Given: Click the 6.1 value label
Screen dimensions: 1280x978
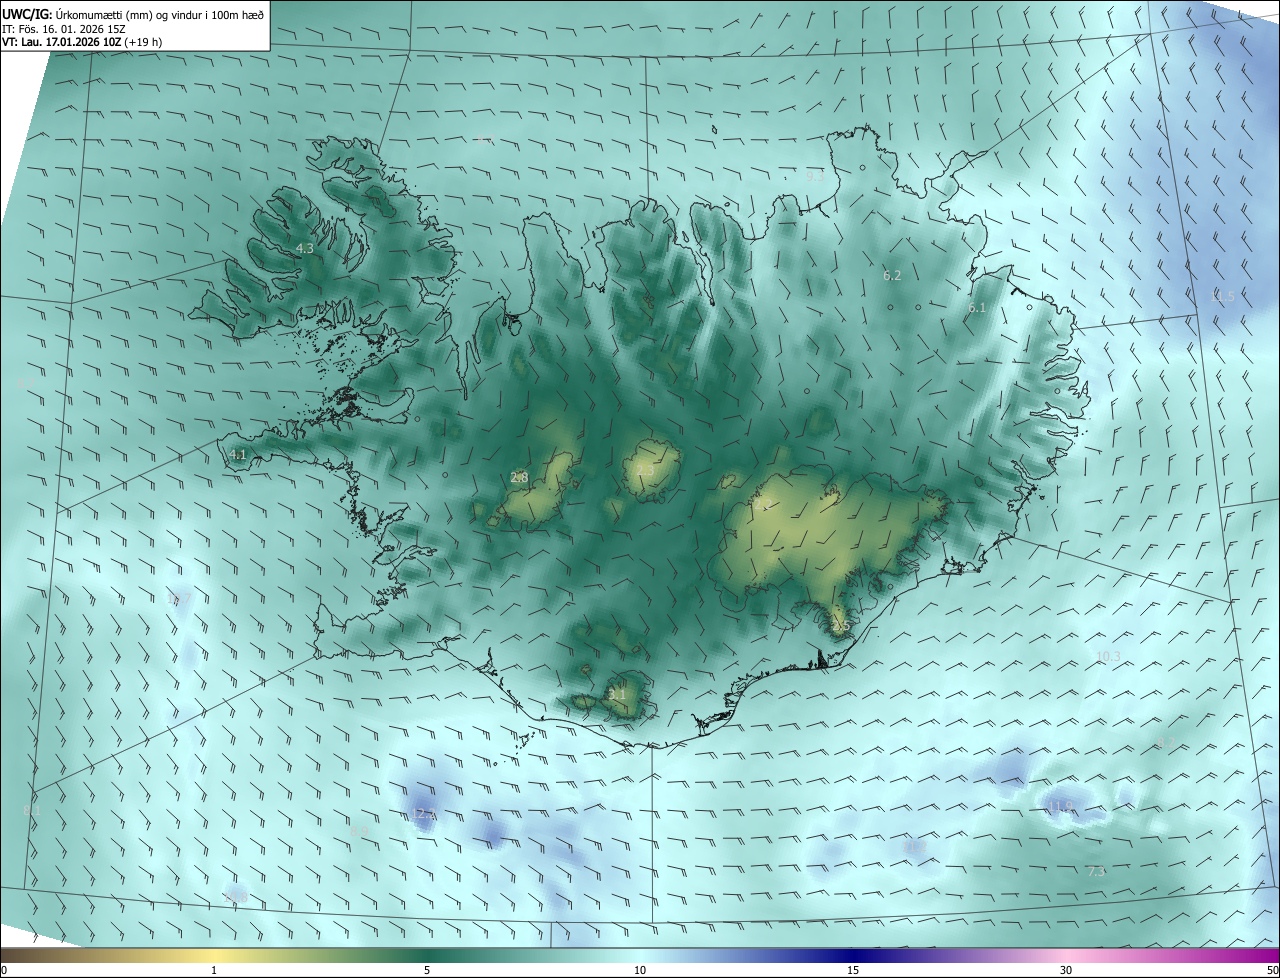Looking at the screenshot, I should pos(977,308).
